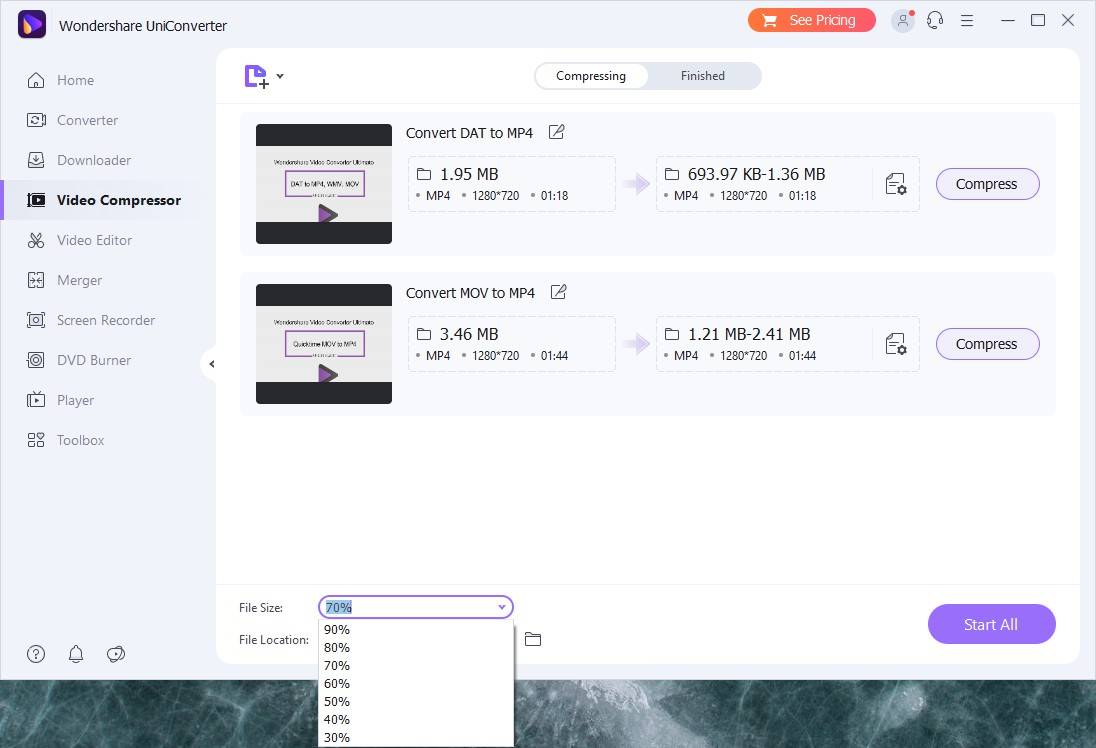Select Video Compressor in sidebar
Screen dimensions: 1096x748
pyautogui.click(x=103, y=200)
